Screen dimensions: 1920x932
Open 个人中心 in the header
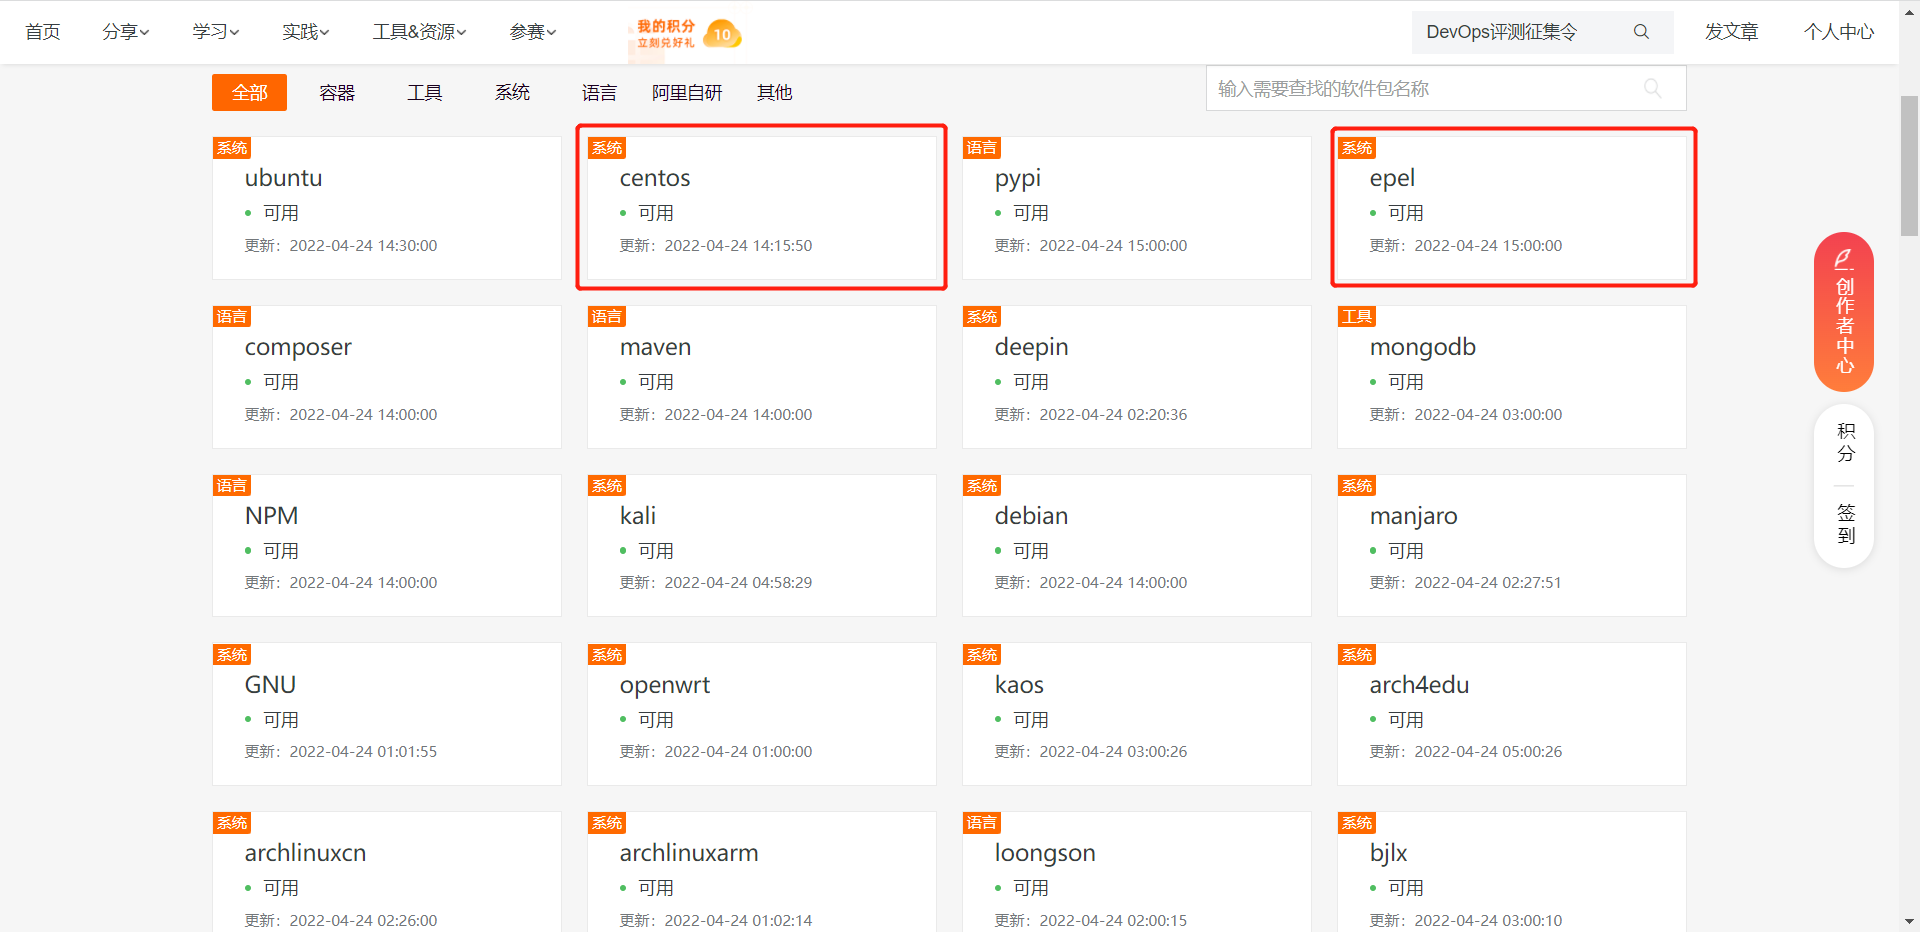[x=1839, y=32]
